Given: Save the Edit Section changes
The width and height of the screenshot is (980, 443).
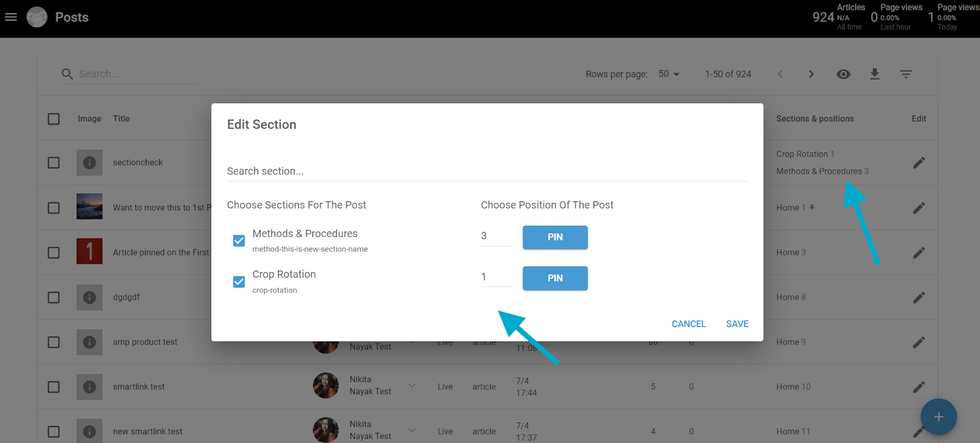Looking at the screenshot, I should pyautogui.click(x=737, y=324).
